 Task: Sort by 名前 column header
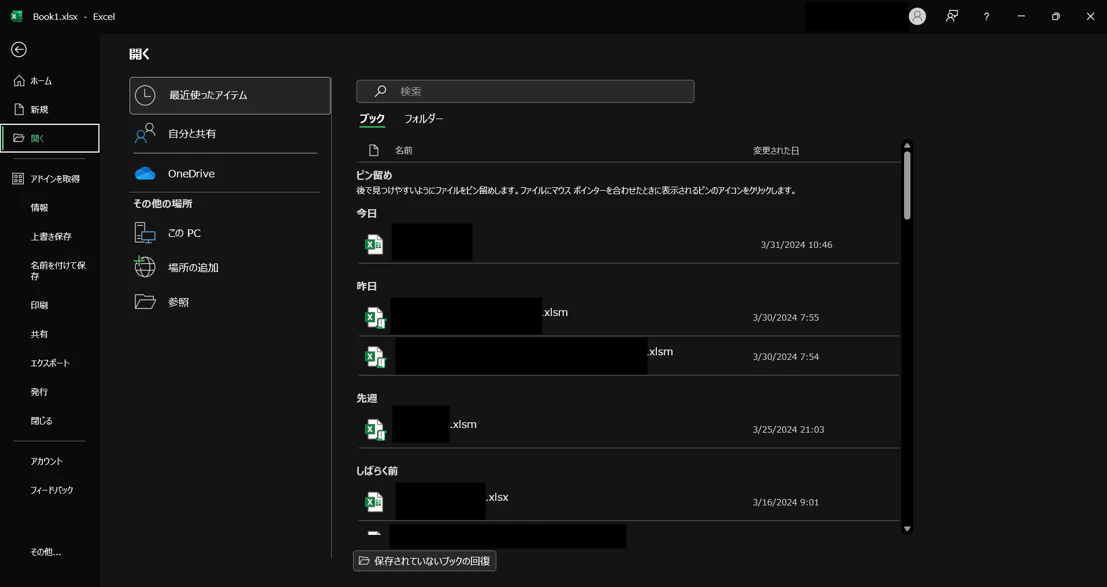(x=404, y=150)
